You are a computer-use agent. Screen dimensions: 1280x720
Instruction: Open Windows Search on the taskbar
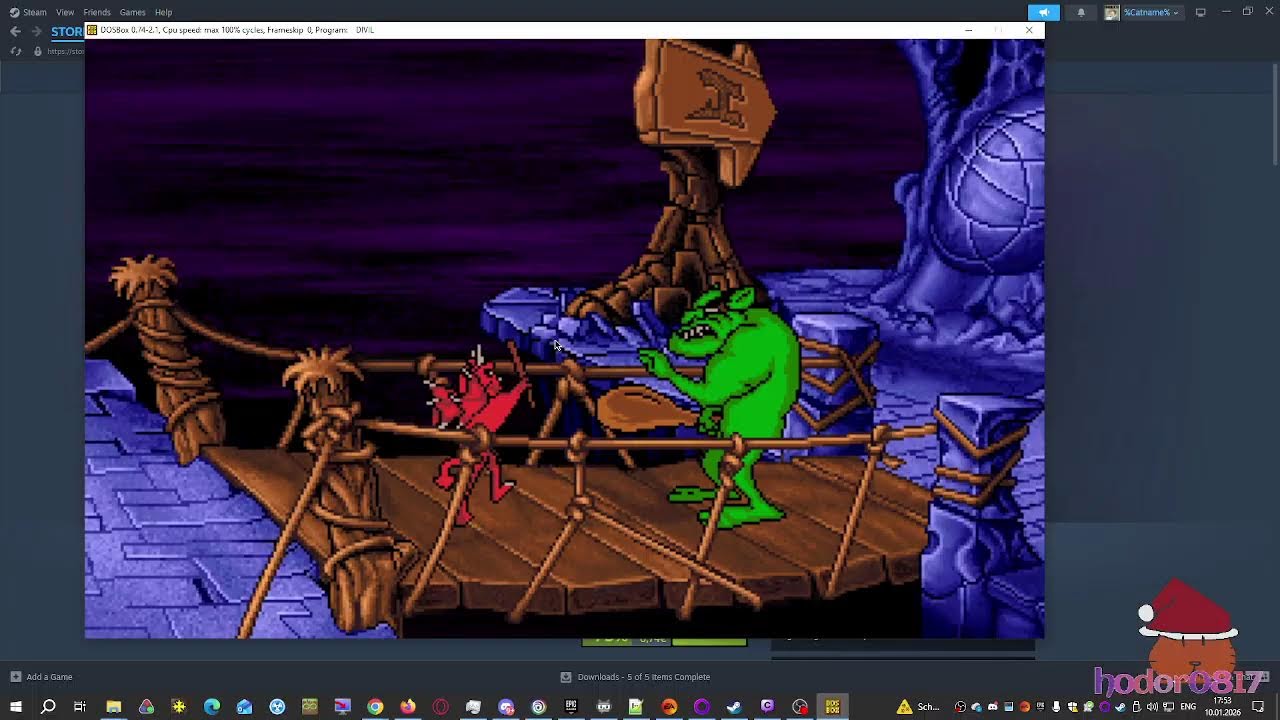coord(48,707)
